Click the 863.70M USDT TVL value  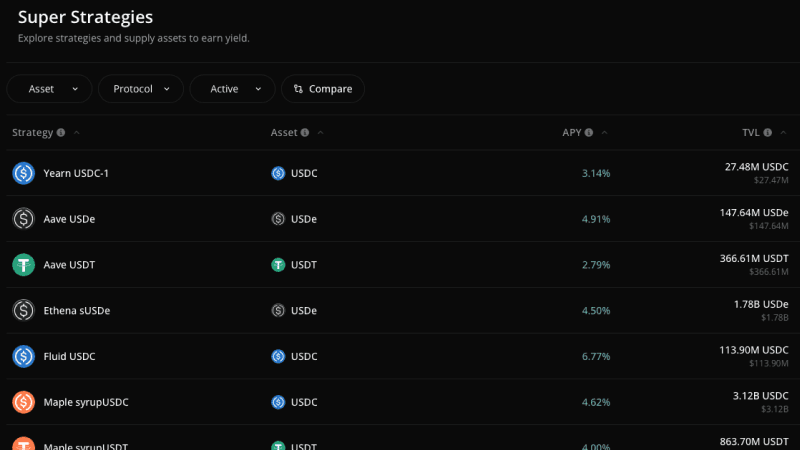coord(754,442)
